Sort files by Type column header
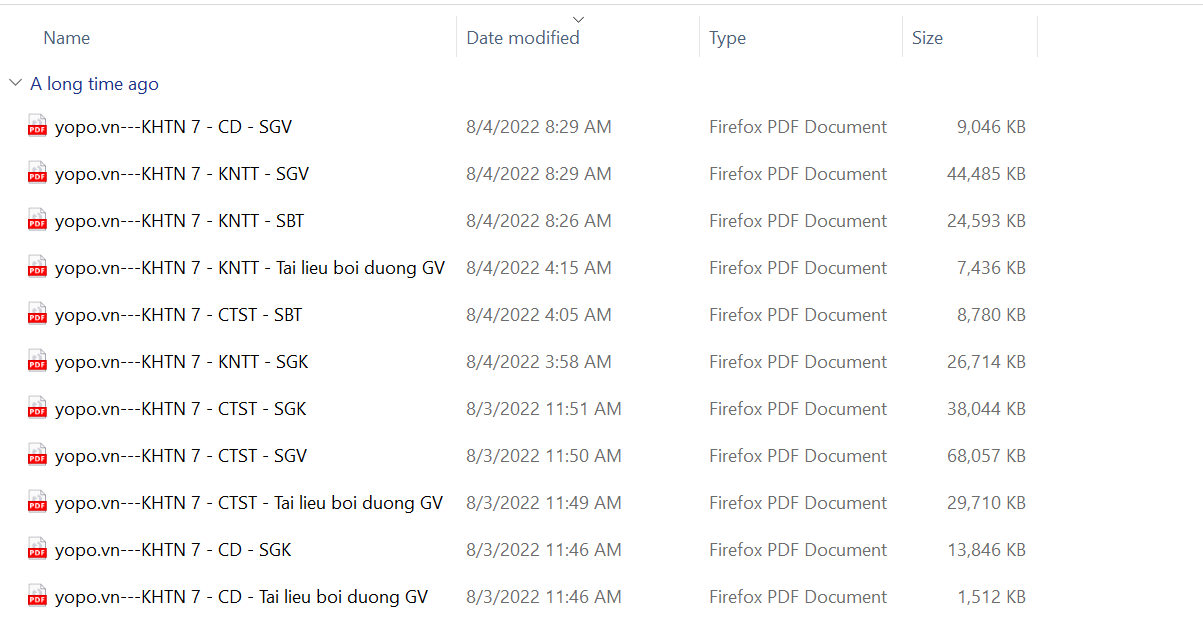This screenshot has height=638, width=1203. pyautogui.click(x=727, y=38)
